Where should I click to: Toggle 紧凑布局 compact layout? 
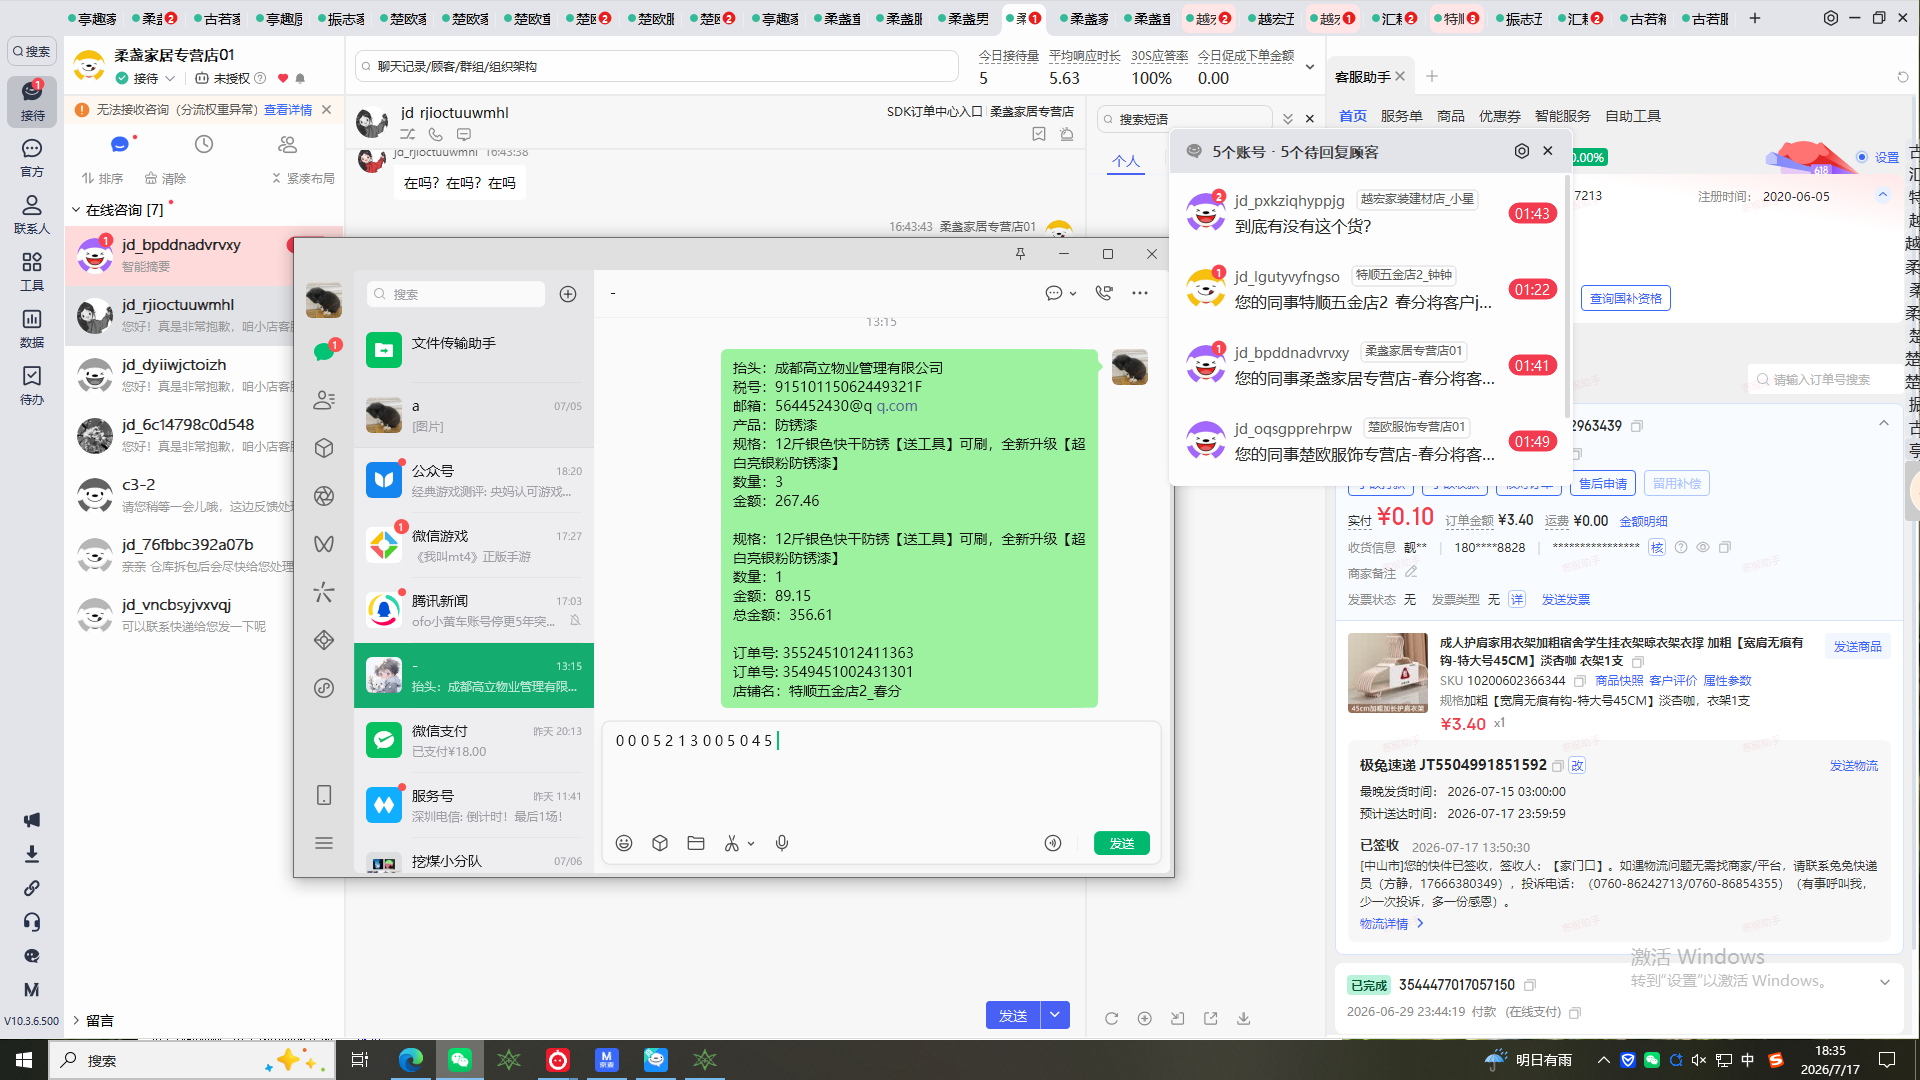[x=303, y=178]
